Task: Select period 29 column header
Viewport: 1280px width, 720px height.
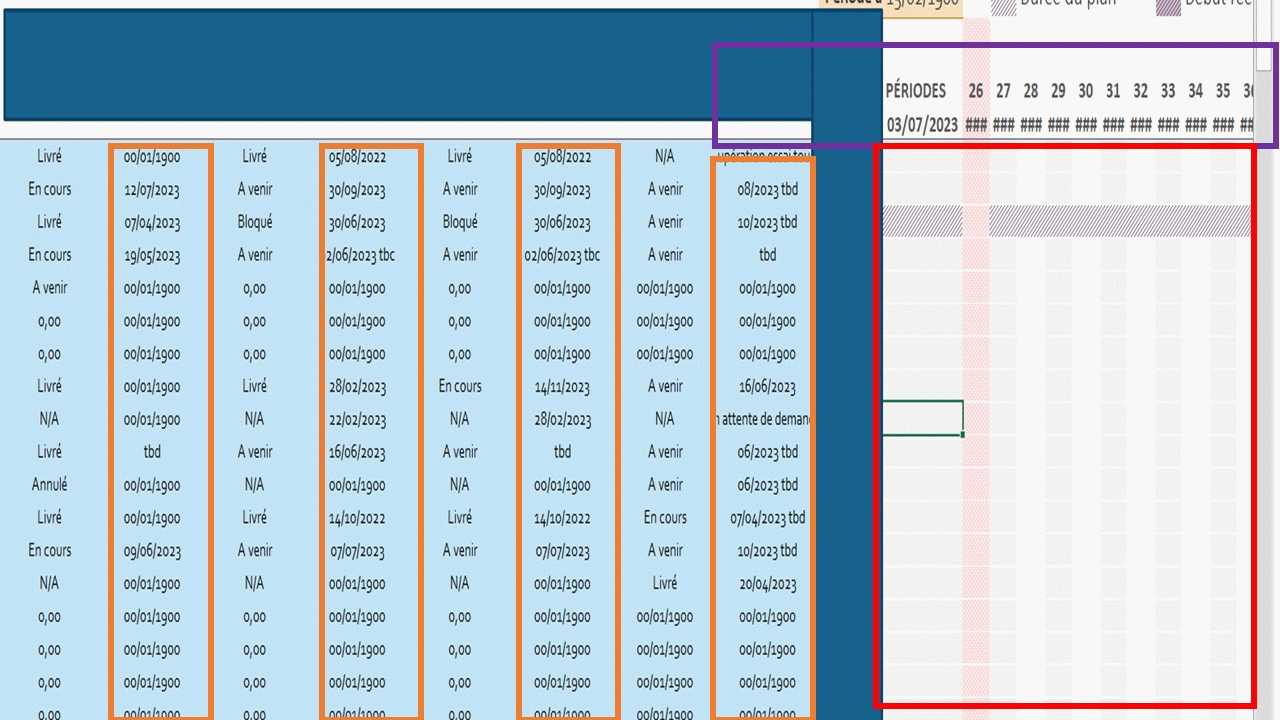Action: tap(1058, 91)
